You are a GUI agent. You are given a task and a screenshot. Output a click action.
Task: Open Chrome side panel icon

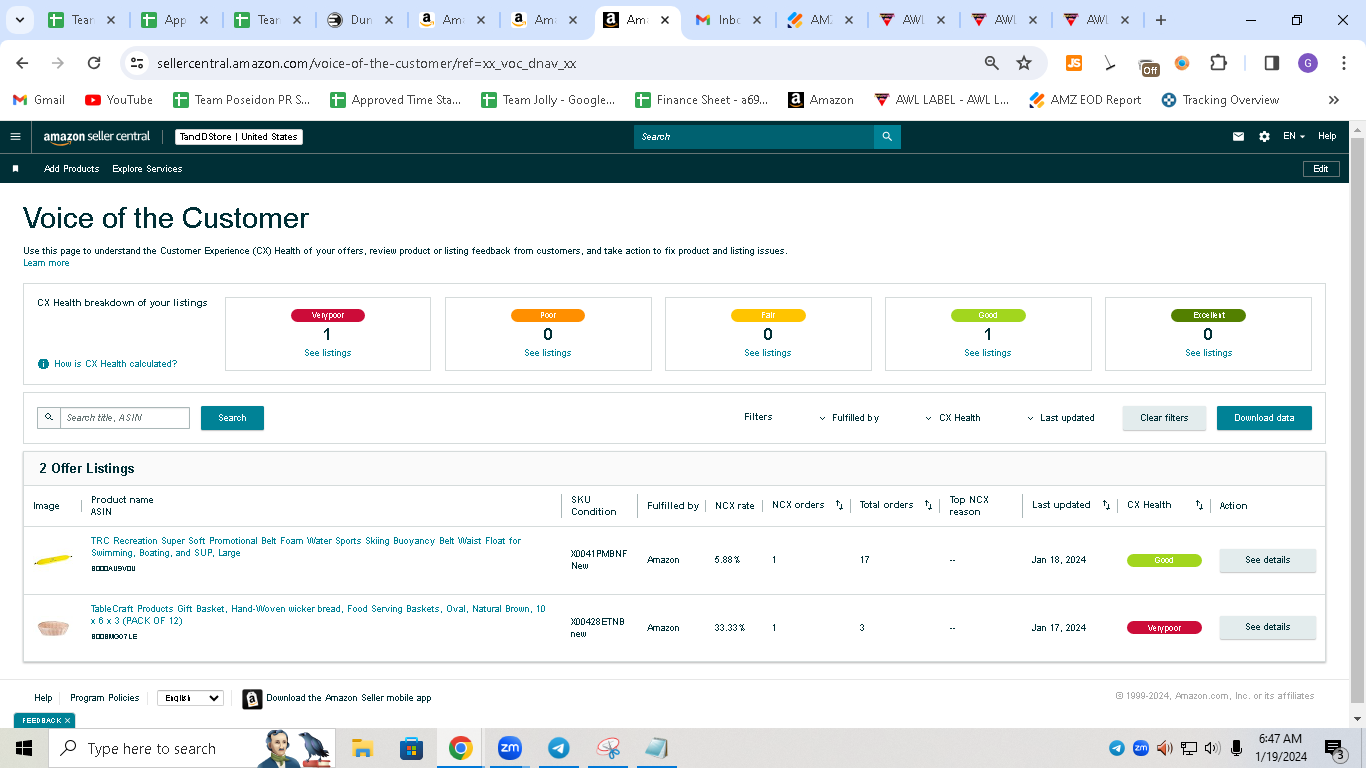pyautogui.click(x=1272, y=63)
